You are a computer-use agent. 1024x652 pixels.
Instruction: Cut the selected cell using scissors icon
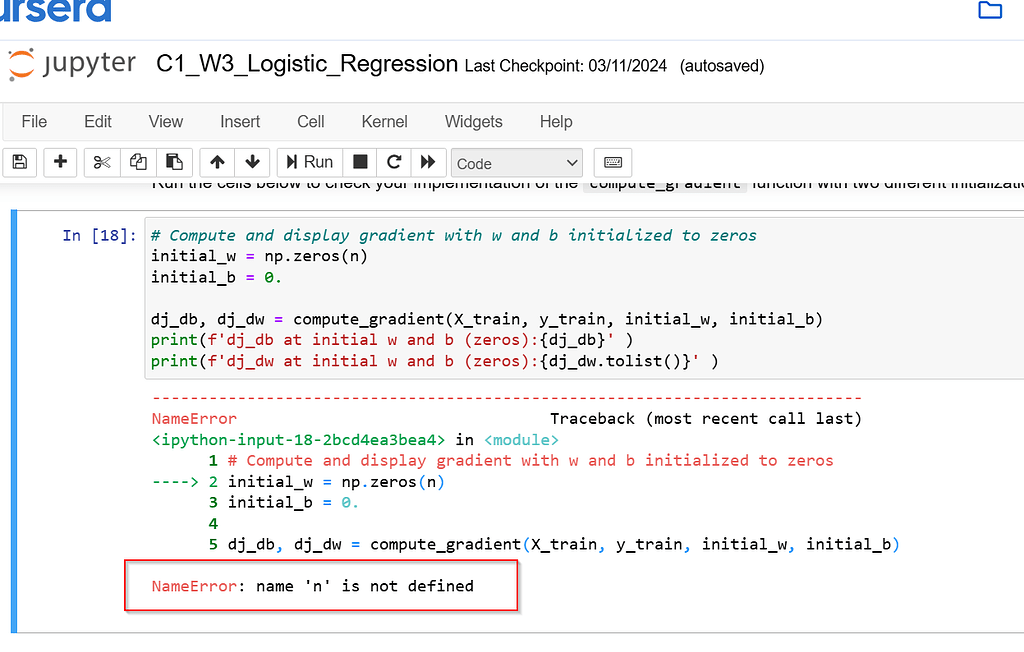[101, 162]
